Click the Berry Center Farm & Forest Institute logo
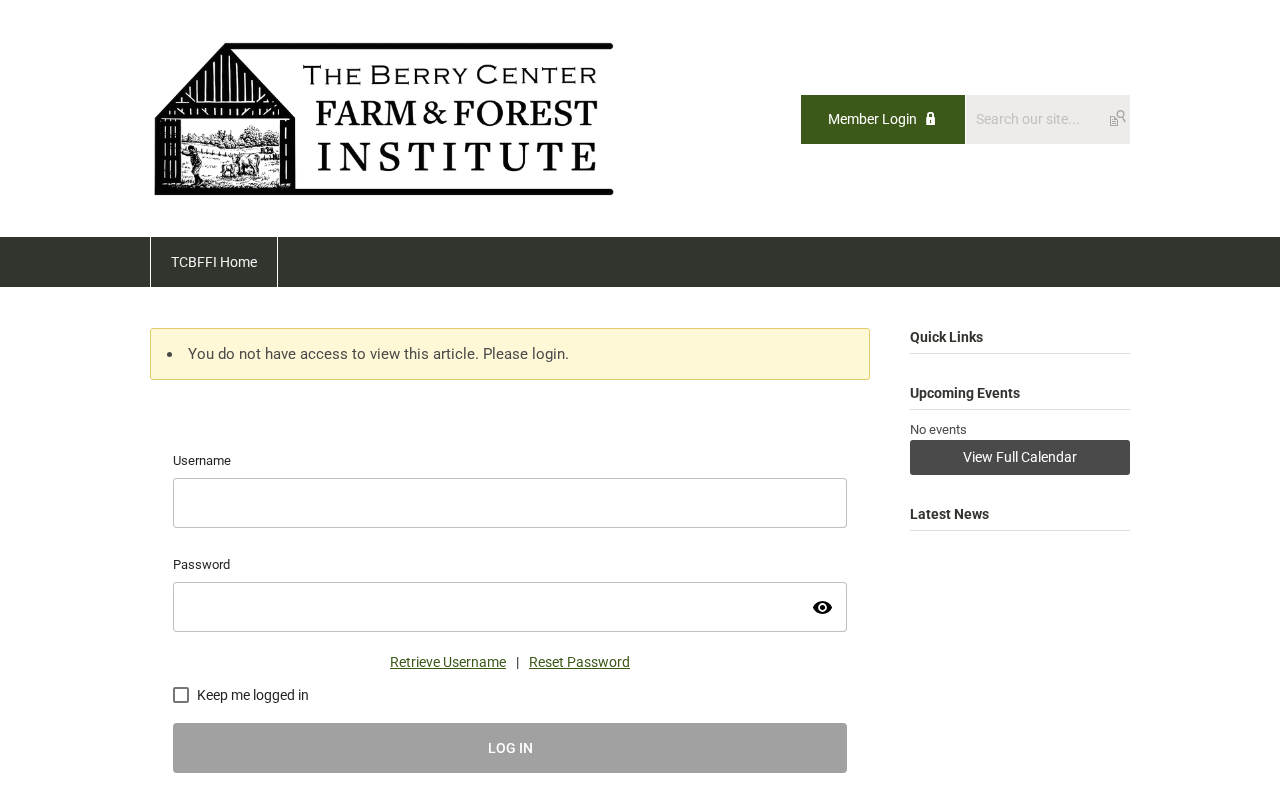Image resolution: width=1280 pixels, height=800 pixels. 383,119
